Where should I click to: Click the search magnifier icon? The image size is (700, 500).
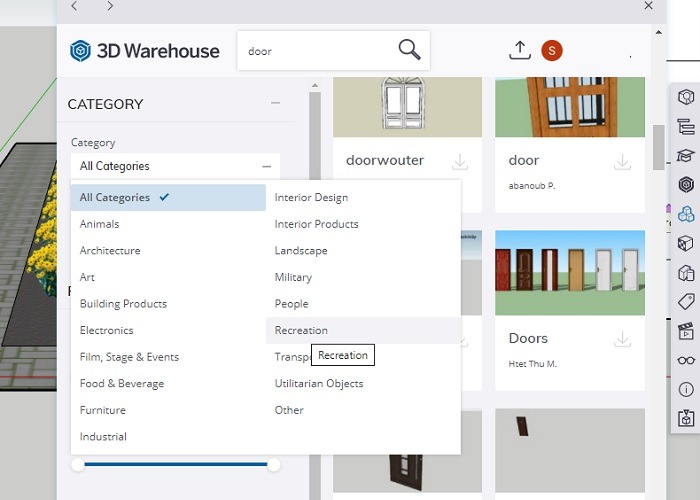tap(409, 50)
